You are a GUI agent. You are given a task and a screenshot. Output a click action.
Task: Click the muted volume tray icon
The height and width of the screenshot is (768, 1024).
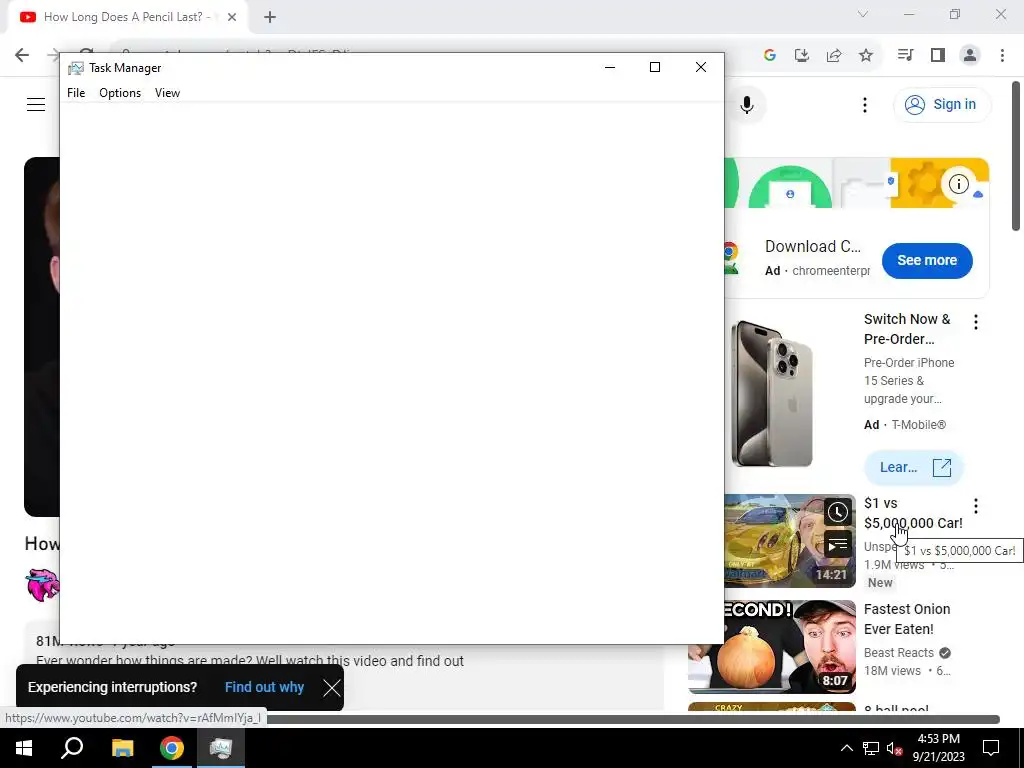(x=895, y=748)
